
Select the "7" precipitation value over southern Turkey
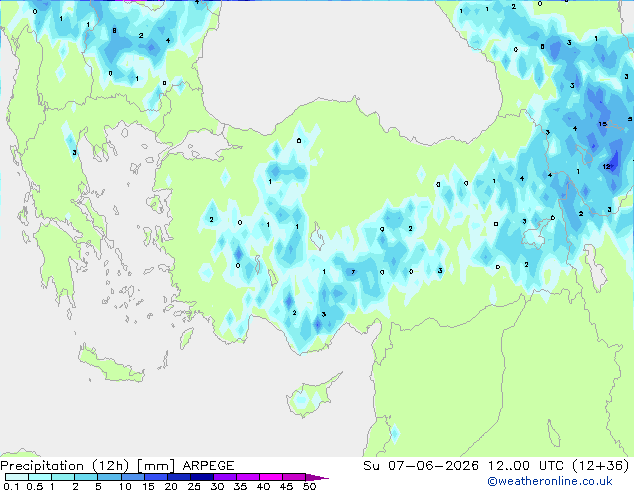(353, 272)
